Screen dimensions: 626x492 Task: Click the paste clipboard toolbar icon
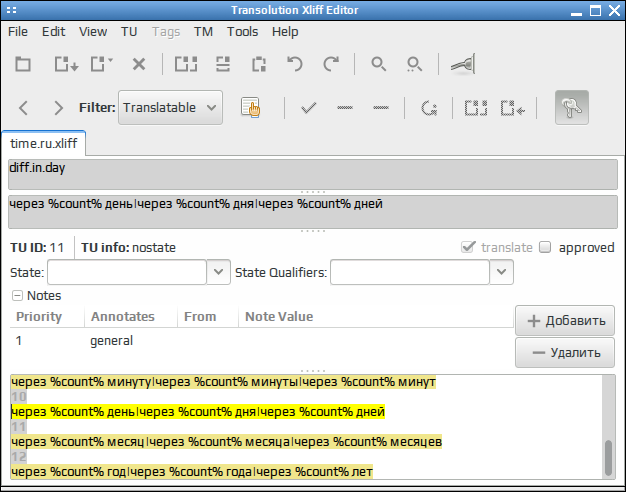pyautogui.click(x=259, y=64)
